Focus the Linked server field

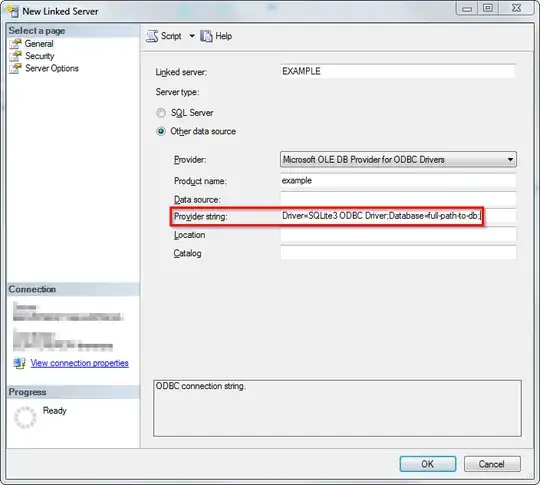click(x=398, y=71)
